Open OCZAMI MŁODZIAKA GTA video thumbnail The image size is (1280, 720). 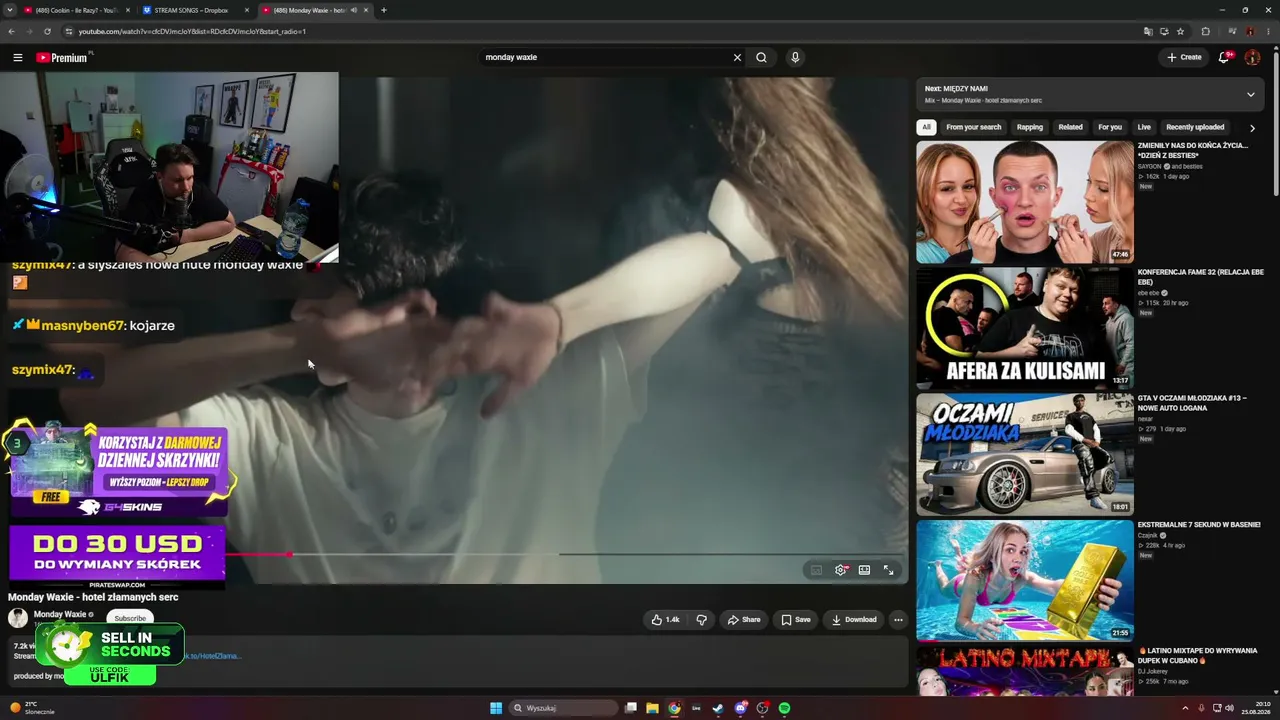(1025, 454)
